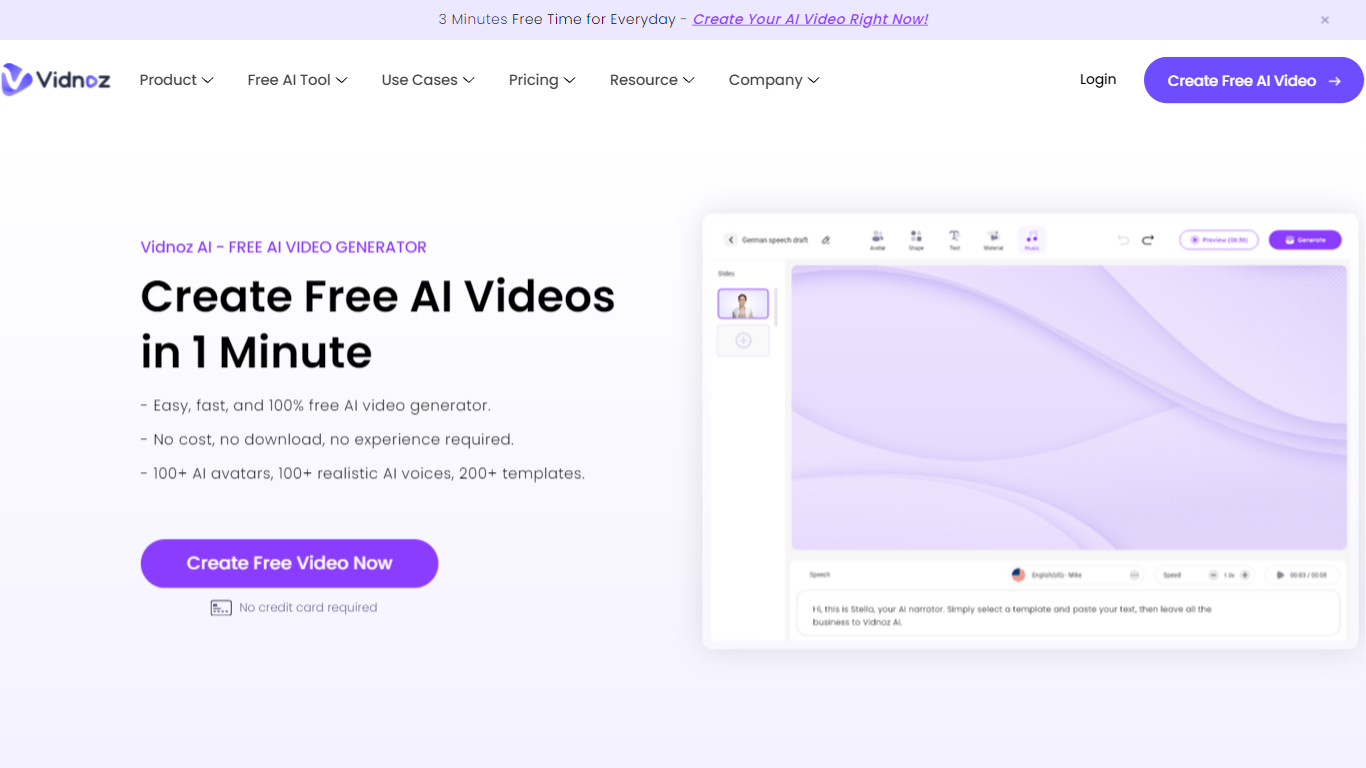The image size is (1366, 768).
Task: Expand the Free AI Tool dropdown
Action: pyautogui.click(x=297, y=80)
